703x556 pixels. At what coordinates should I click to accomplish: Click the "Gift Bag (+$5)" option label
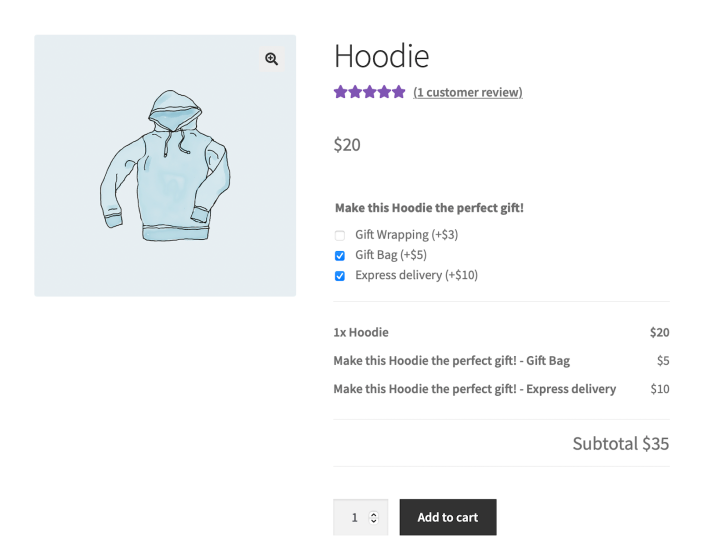pyautogui.click(x=391, y=255)
